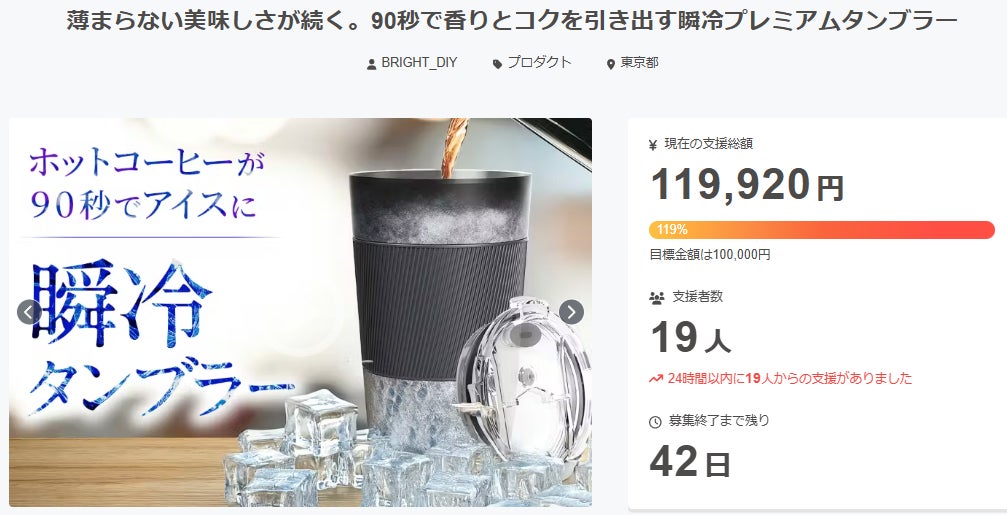Click the user icon beside BRIGHT_DIY

[x=371, y=64]
